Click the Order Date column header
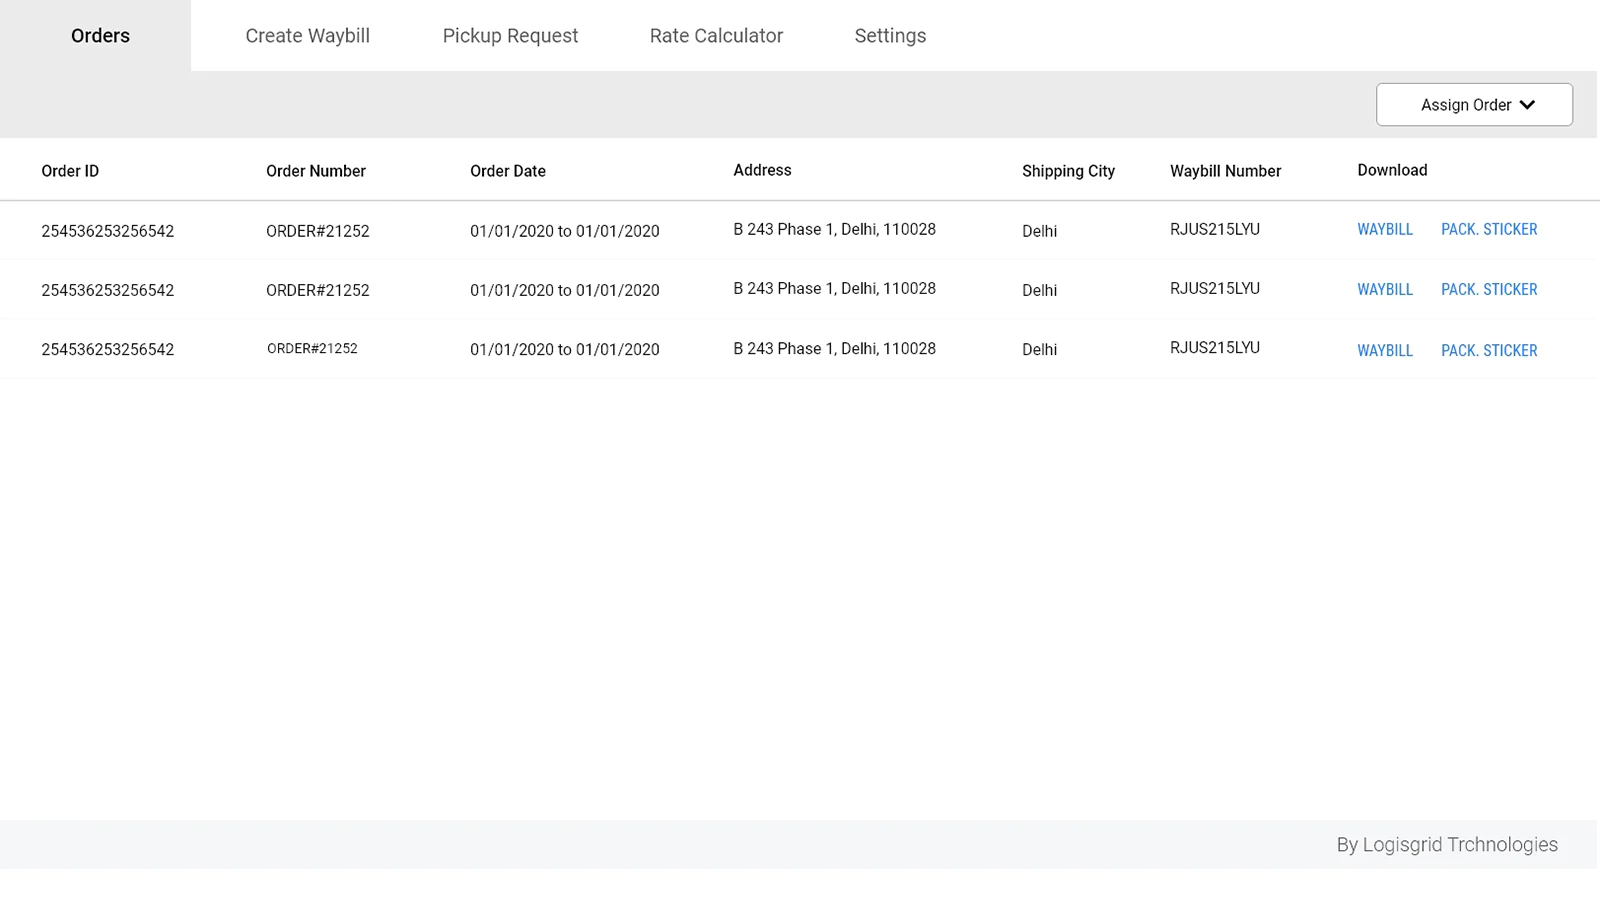 click(507, 171)
